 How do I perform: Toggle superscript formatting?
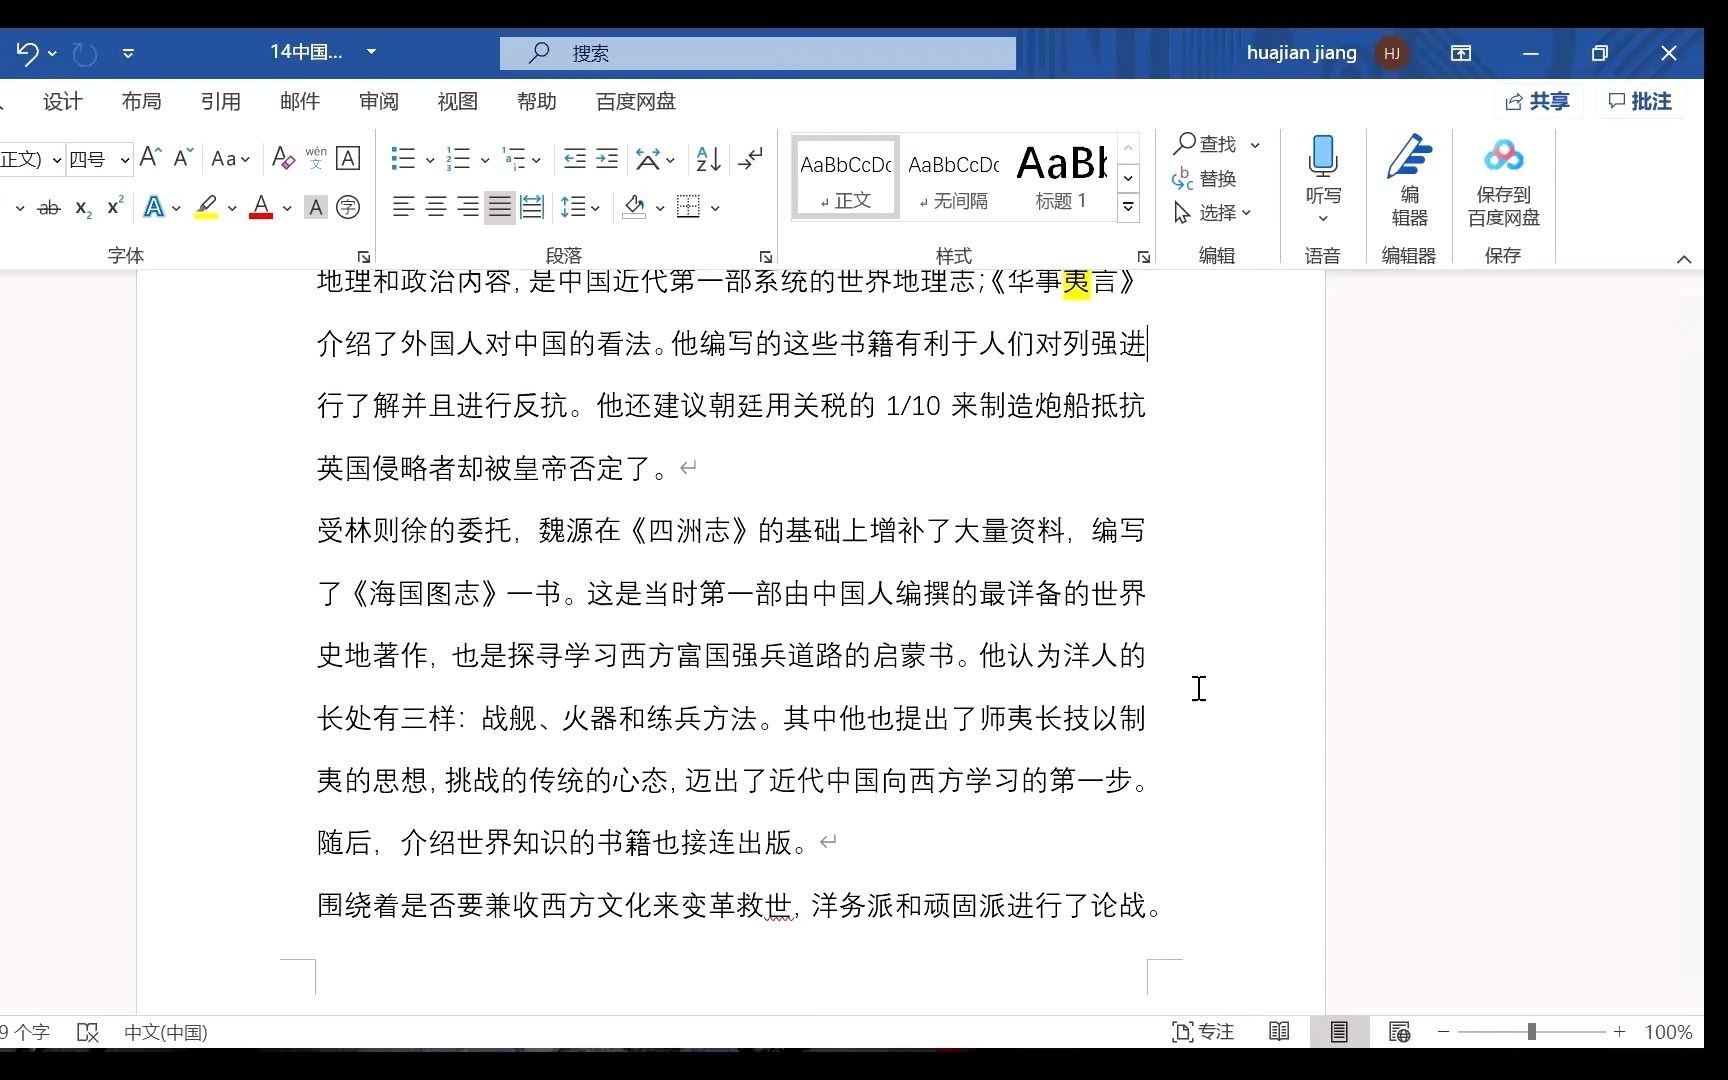point(115,207)
